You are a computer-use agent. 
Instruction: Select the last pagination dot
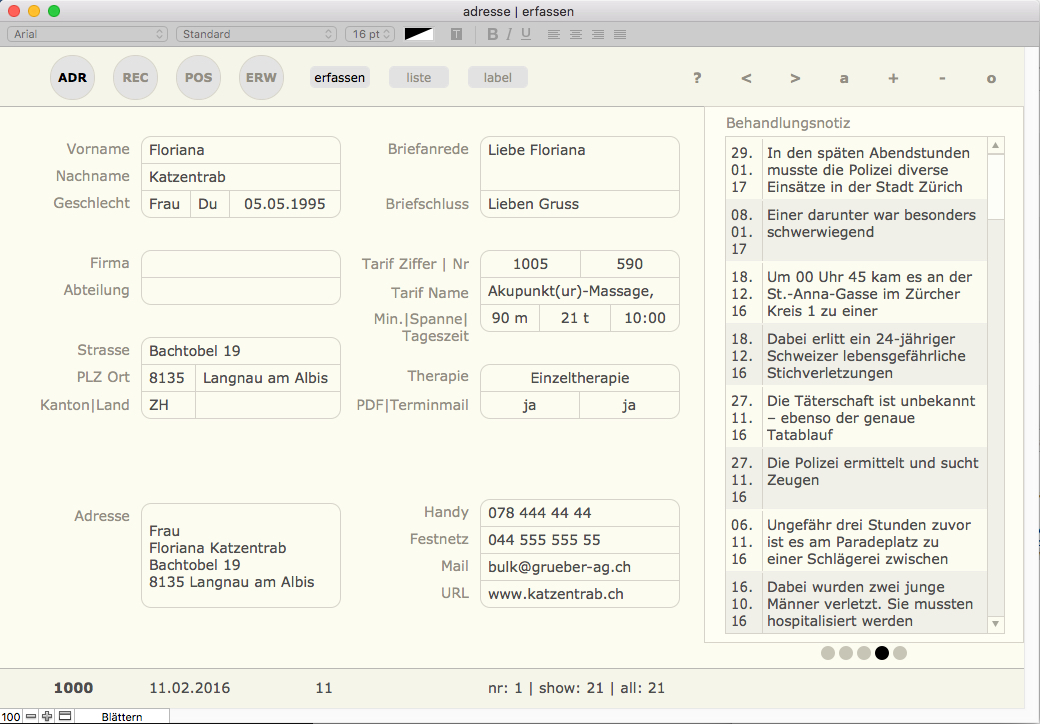pyautogui.click(x=900, y=653)
